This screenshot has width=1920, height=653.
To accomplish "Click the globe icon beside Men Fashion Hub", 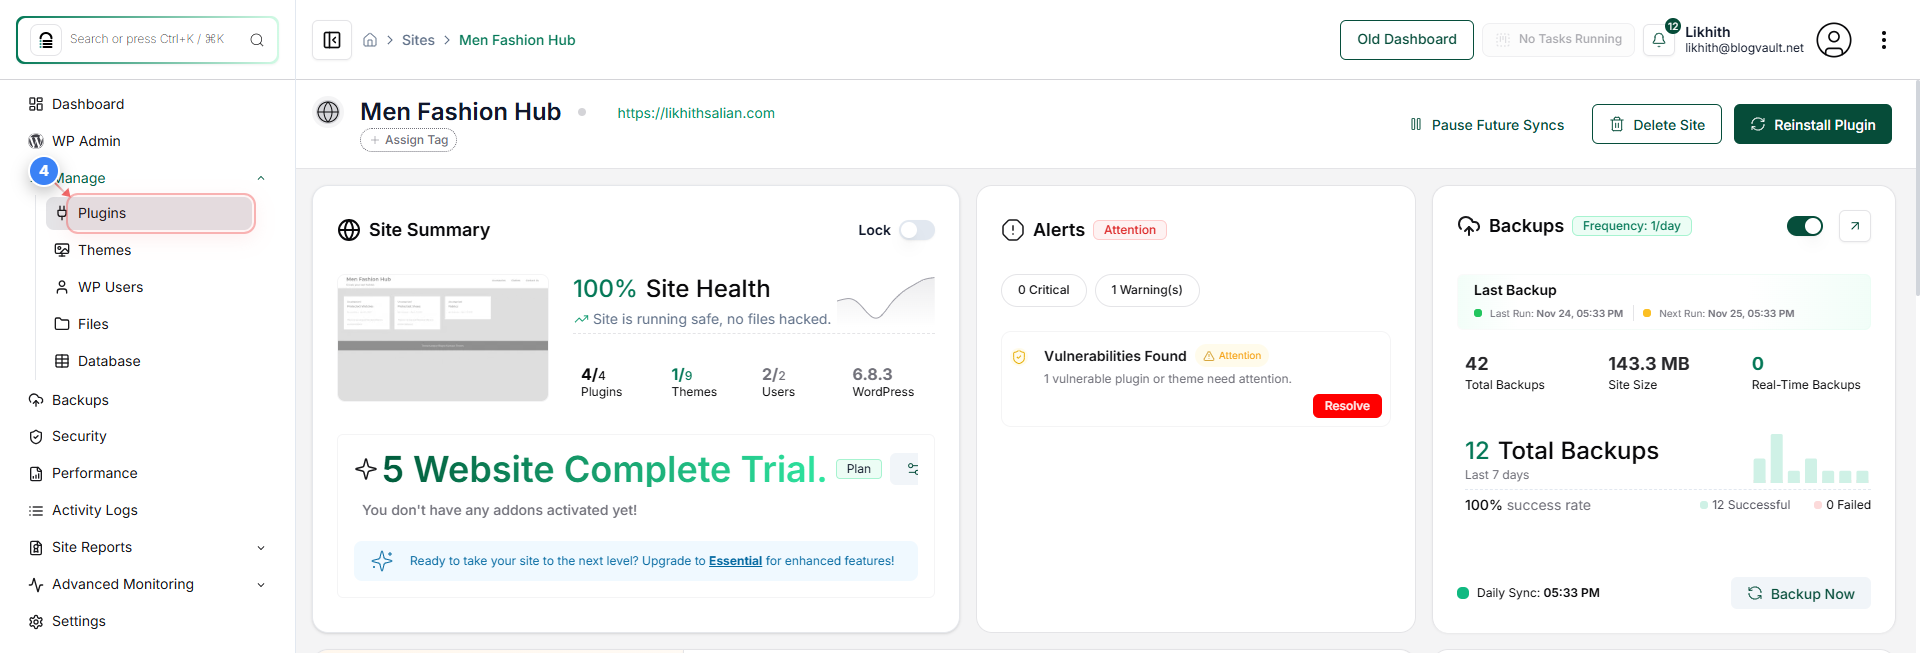I will click(328, 112).
